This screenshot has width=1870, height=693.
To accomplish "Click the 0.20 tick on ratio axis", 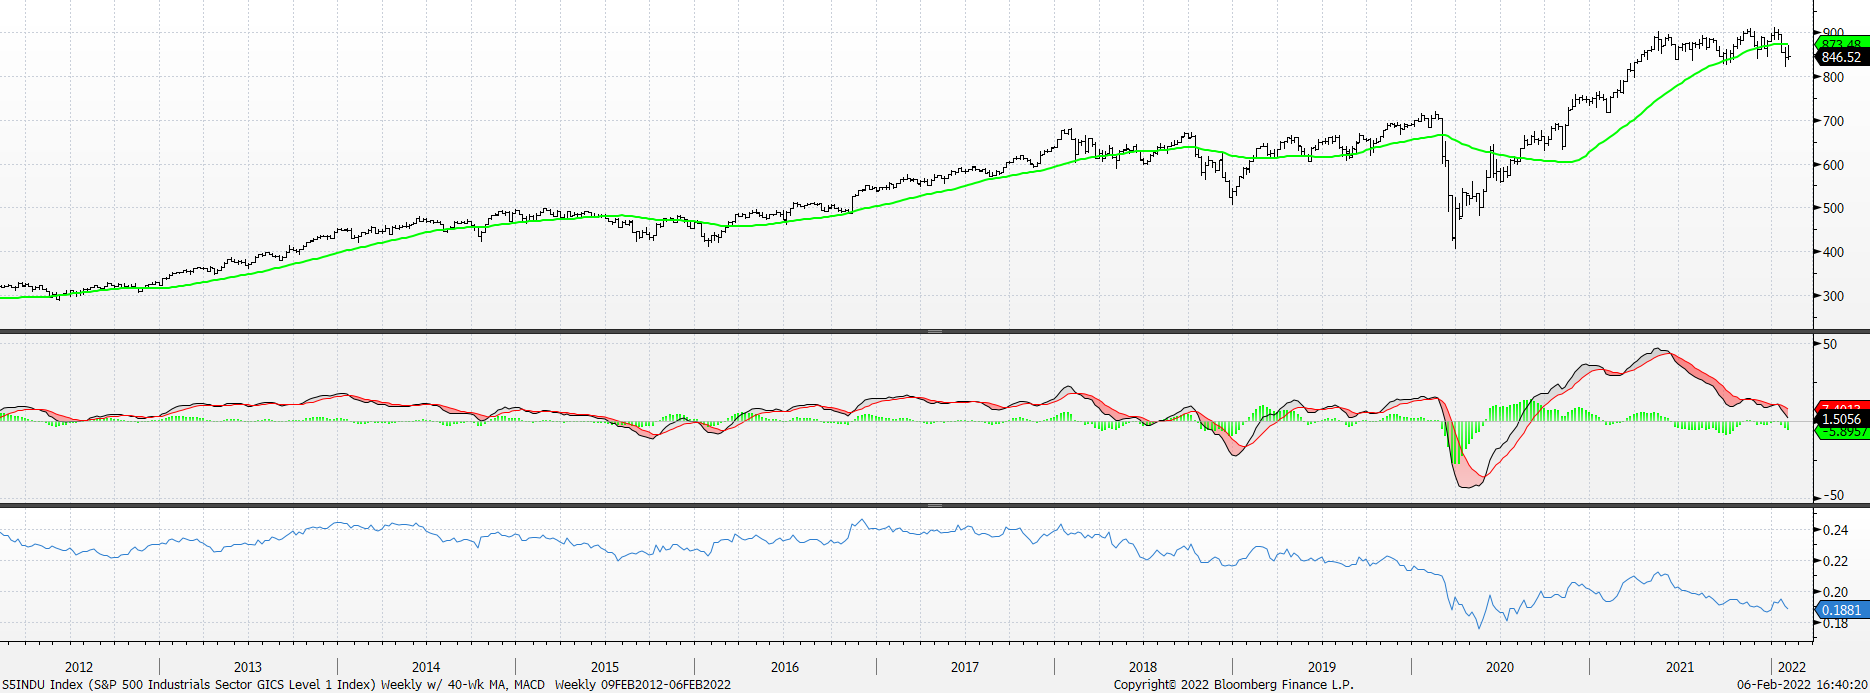I will tap(1835, 592).
